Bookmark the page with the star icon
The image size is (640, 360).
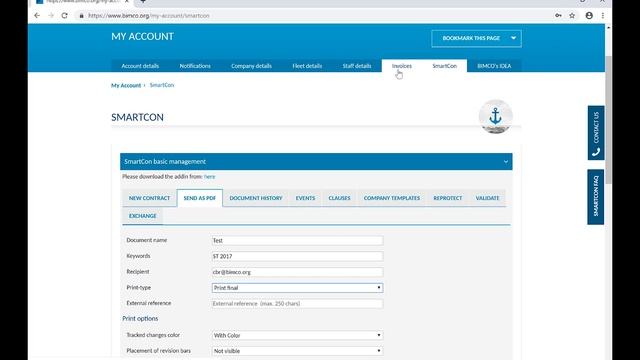click(572, 16)
